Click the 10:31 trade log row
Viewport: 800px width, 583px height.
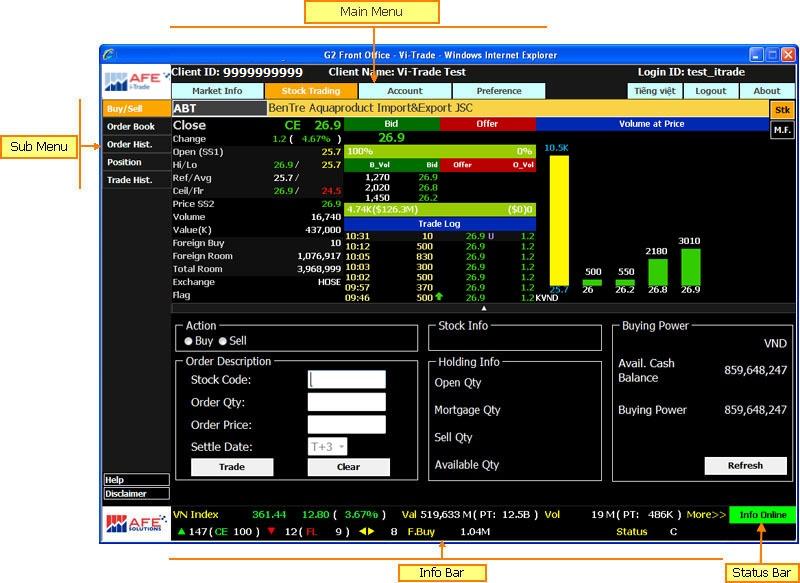pyautogui.click(x=440, y=236)
